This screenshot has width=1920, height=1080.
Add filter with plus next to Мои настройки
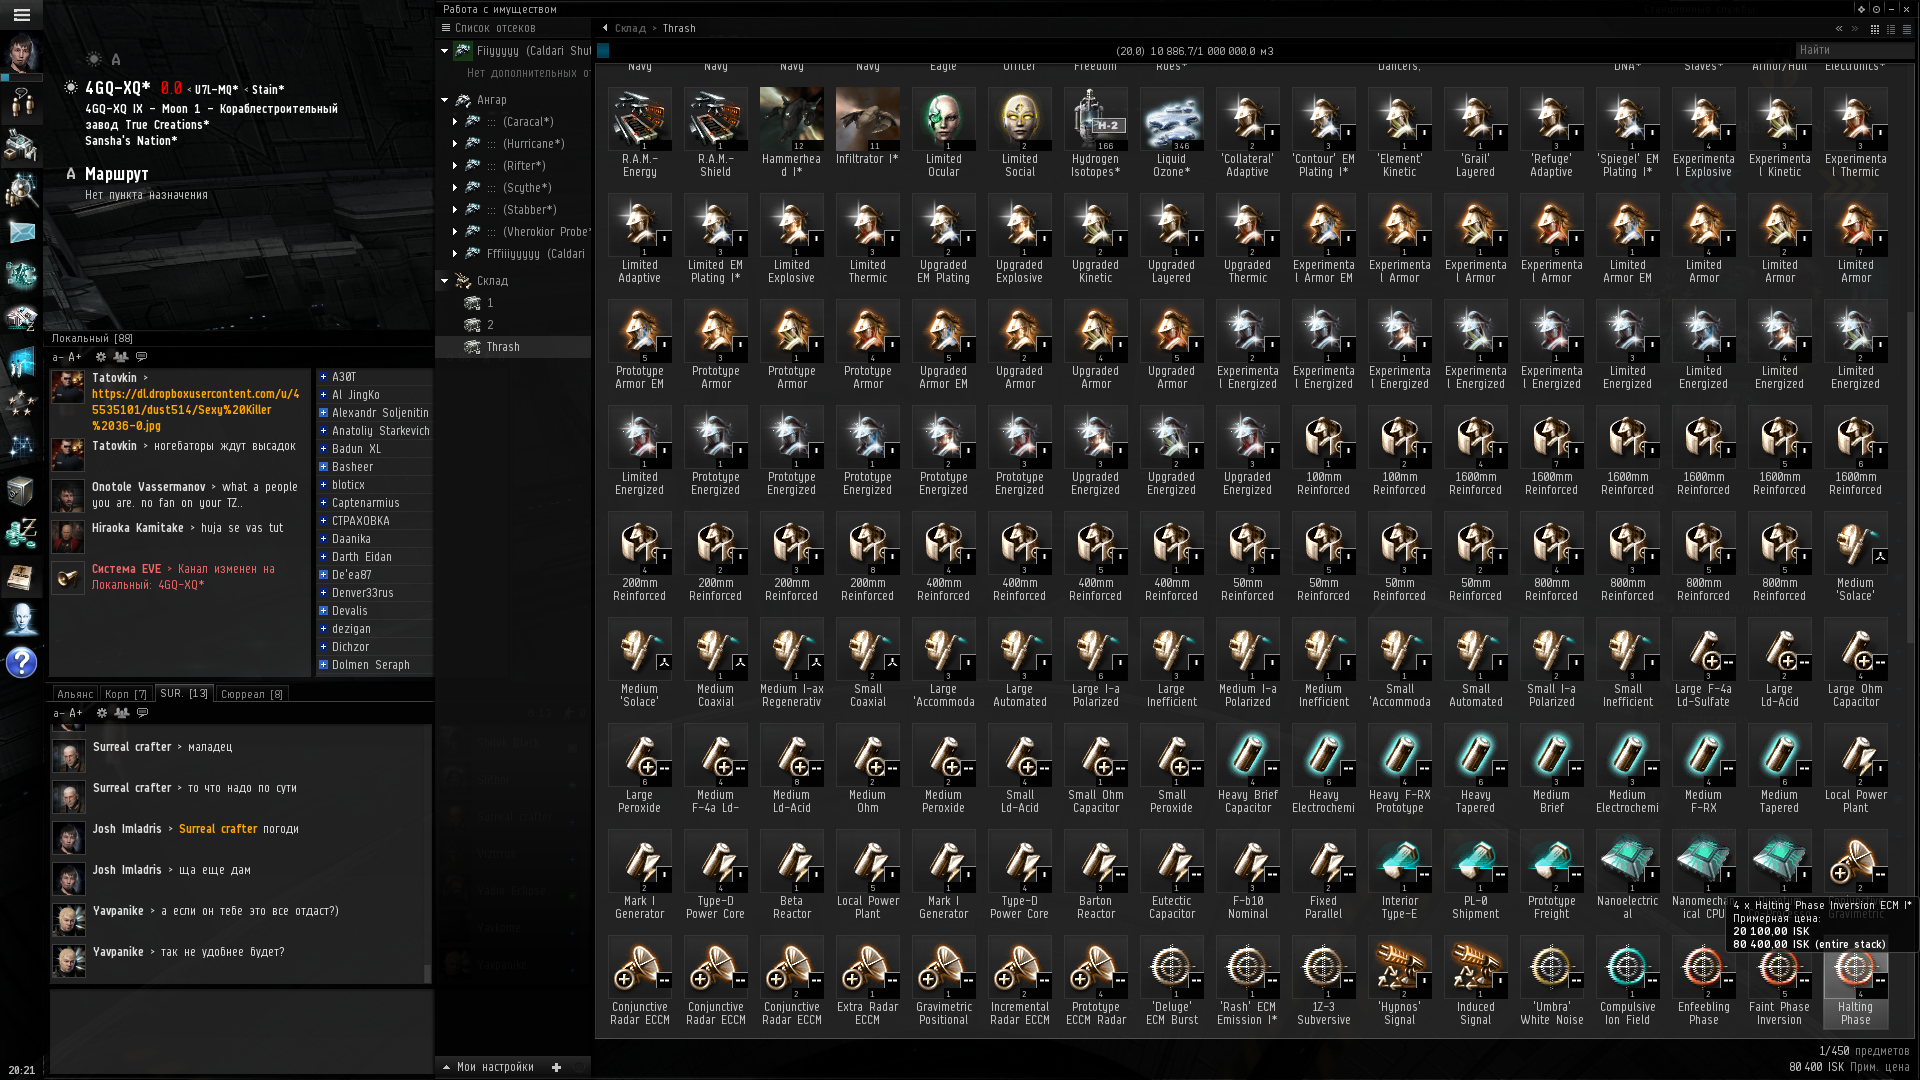[x=556, y=1067]
